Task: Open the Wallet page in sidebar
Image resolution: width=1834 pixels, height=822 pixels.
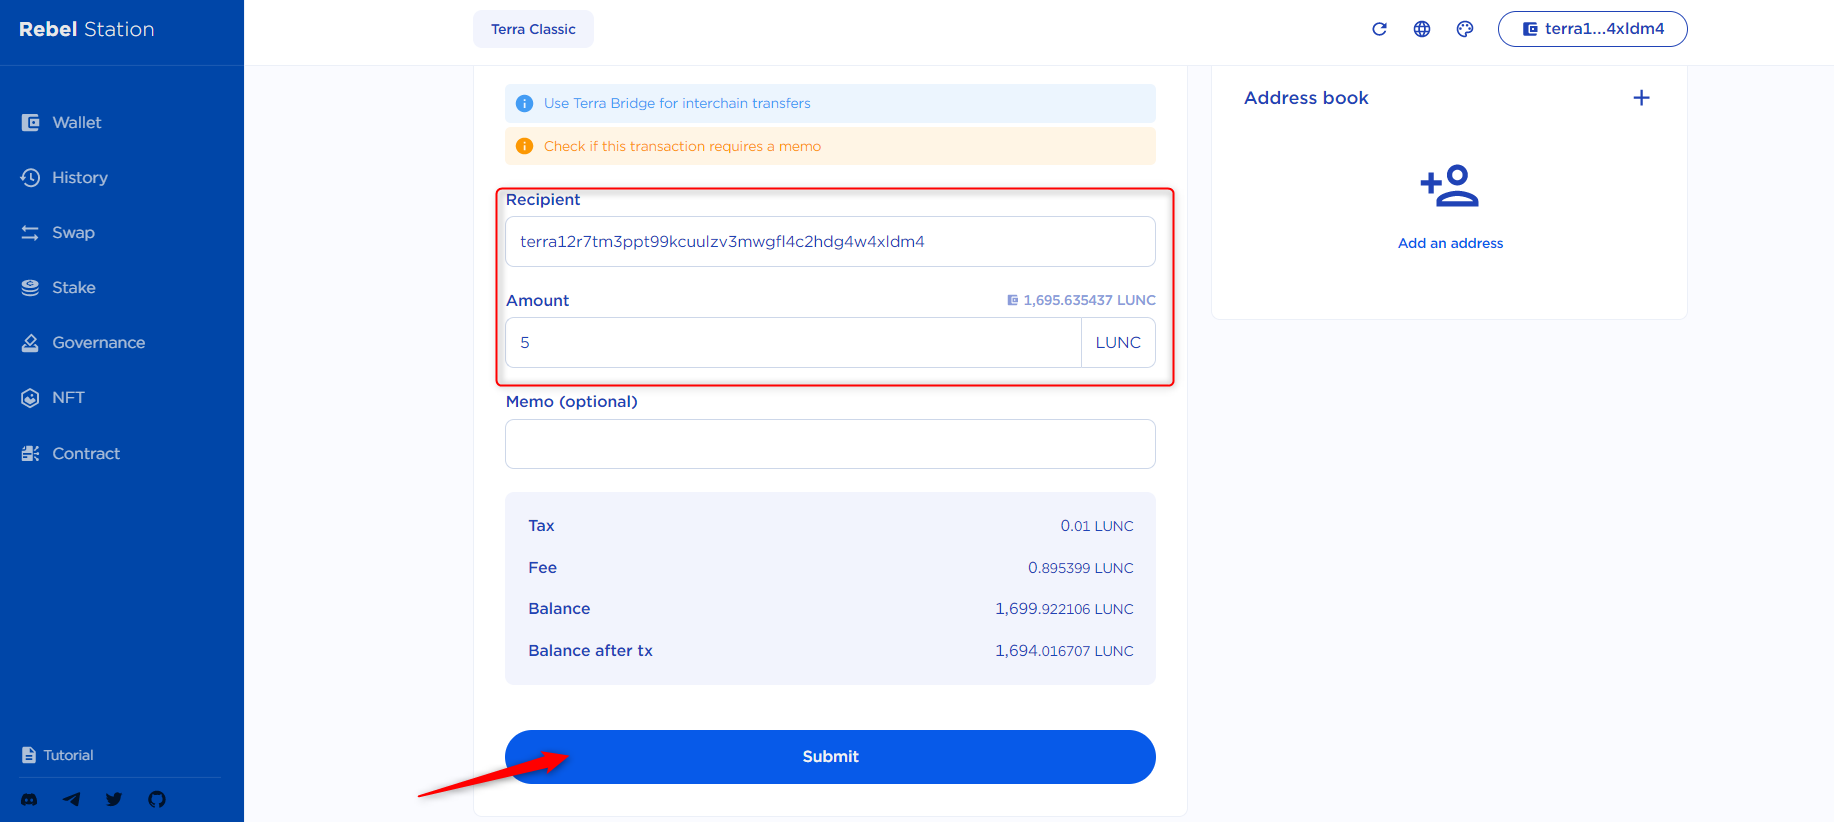Action: pos(62,122)
